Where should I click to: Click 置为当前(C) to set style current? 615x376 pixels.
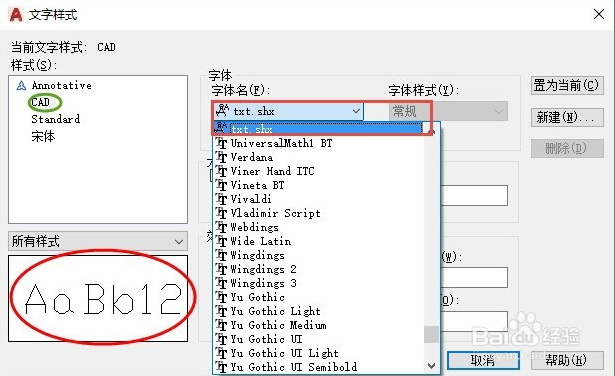[x=567, y=85]
